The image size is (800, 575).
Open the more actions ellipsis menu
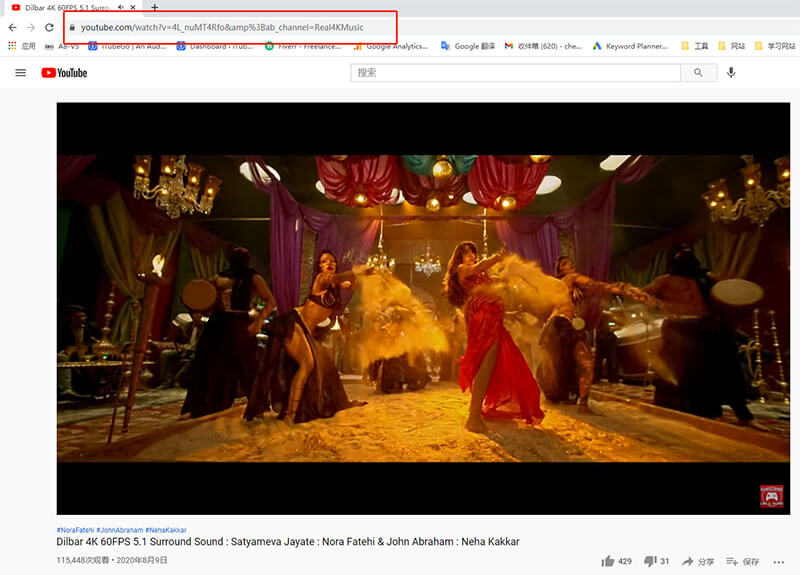click(779, 562)
